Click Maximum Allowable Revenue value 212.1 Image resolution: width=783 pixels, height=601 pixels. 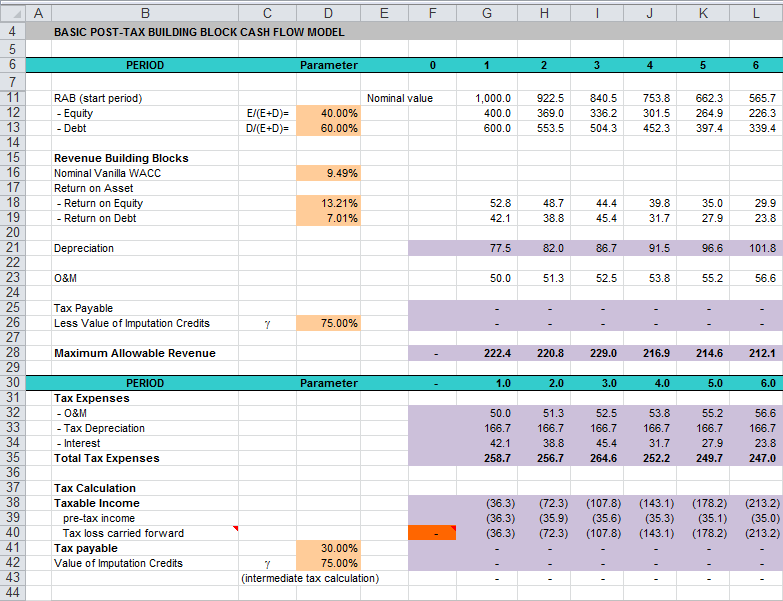pos(763,353)
